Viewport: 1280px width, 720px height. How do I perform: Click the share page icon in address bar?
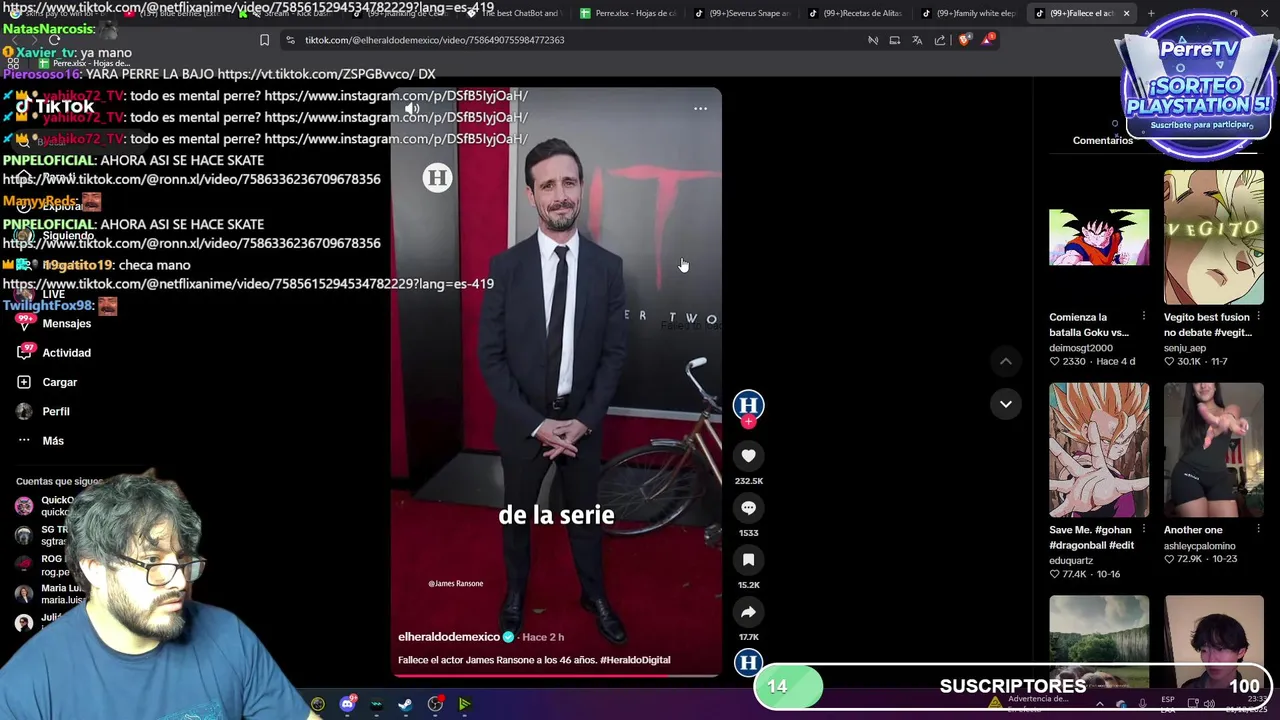940,40
